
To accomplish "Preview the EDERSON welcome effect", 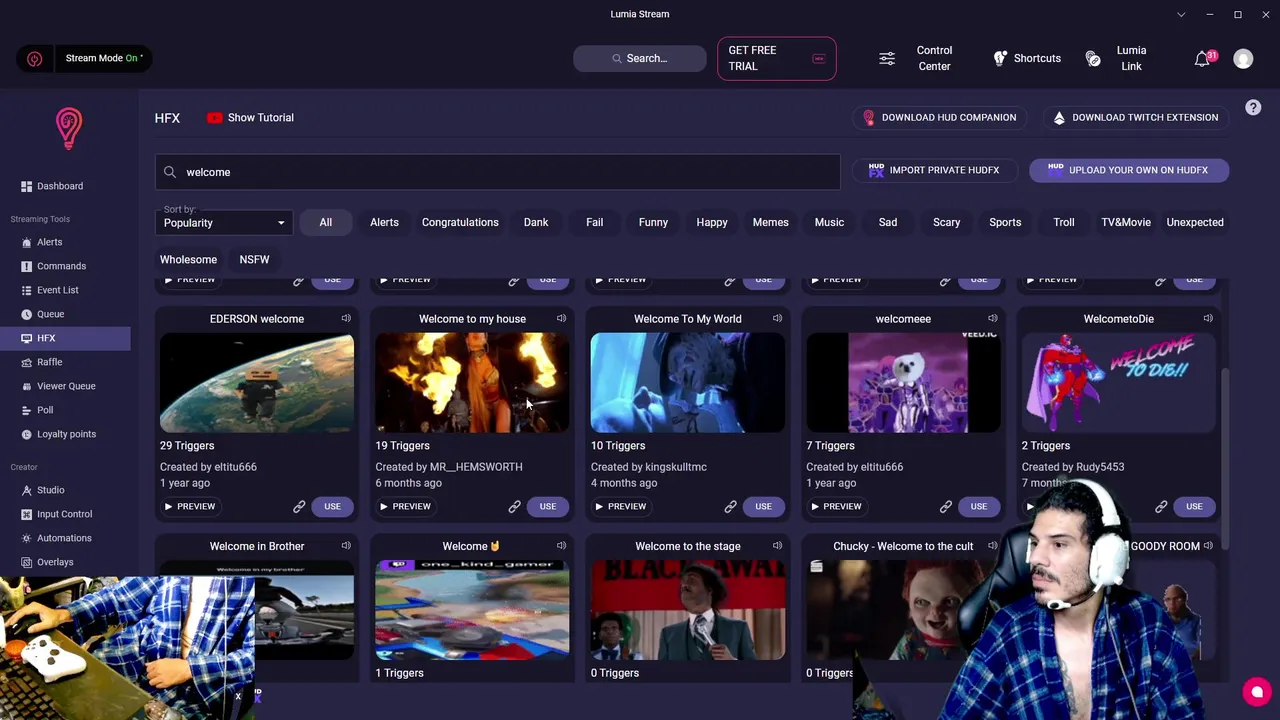I will pos(190,507).
